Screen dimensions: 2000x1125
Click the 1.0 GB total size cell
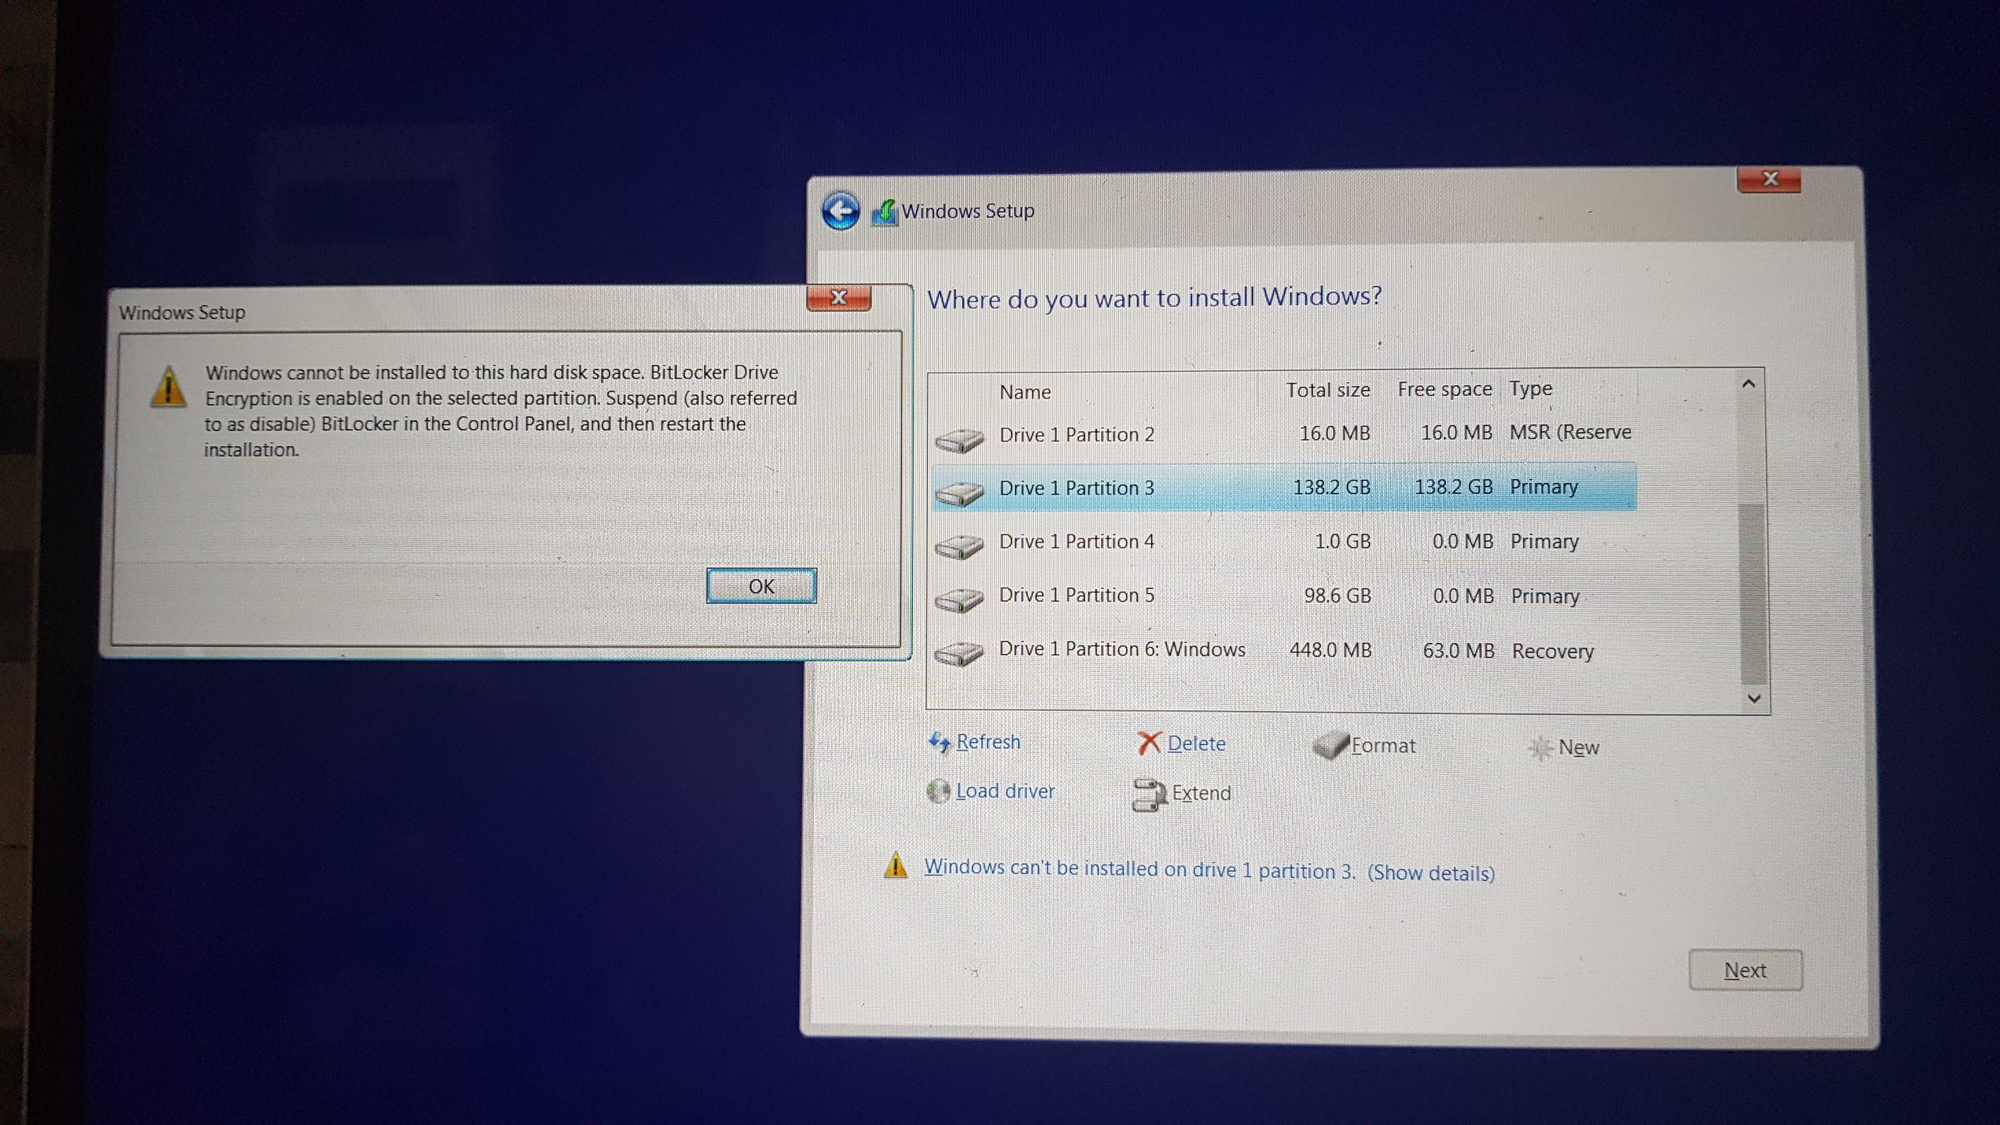pos(1342,541)
